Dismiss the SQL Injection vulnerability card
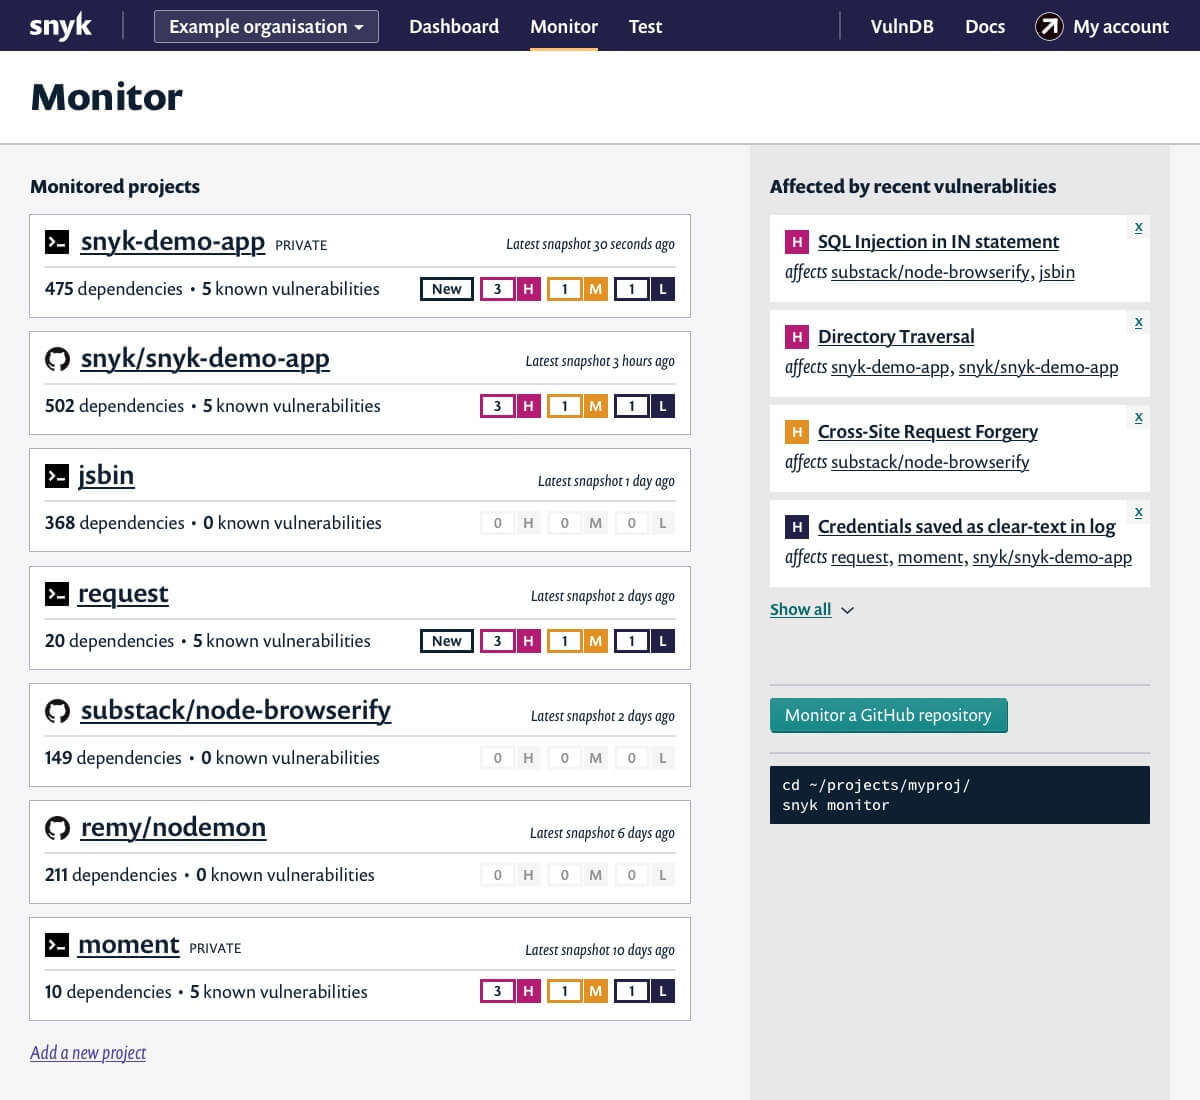Viewport: 1200px width, 1100px height. pyautogui.click(x=1138, y=227)
